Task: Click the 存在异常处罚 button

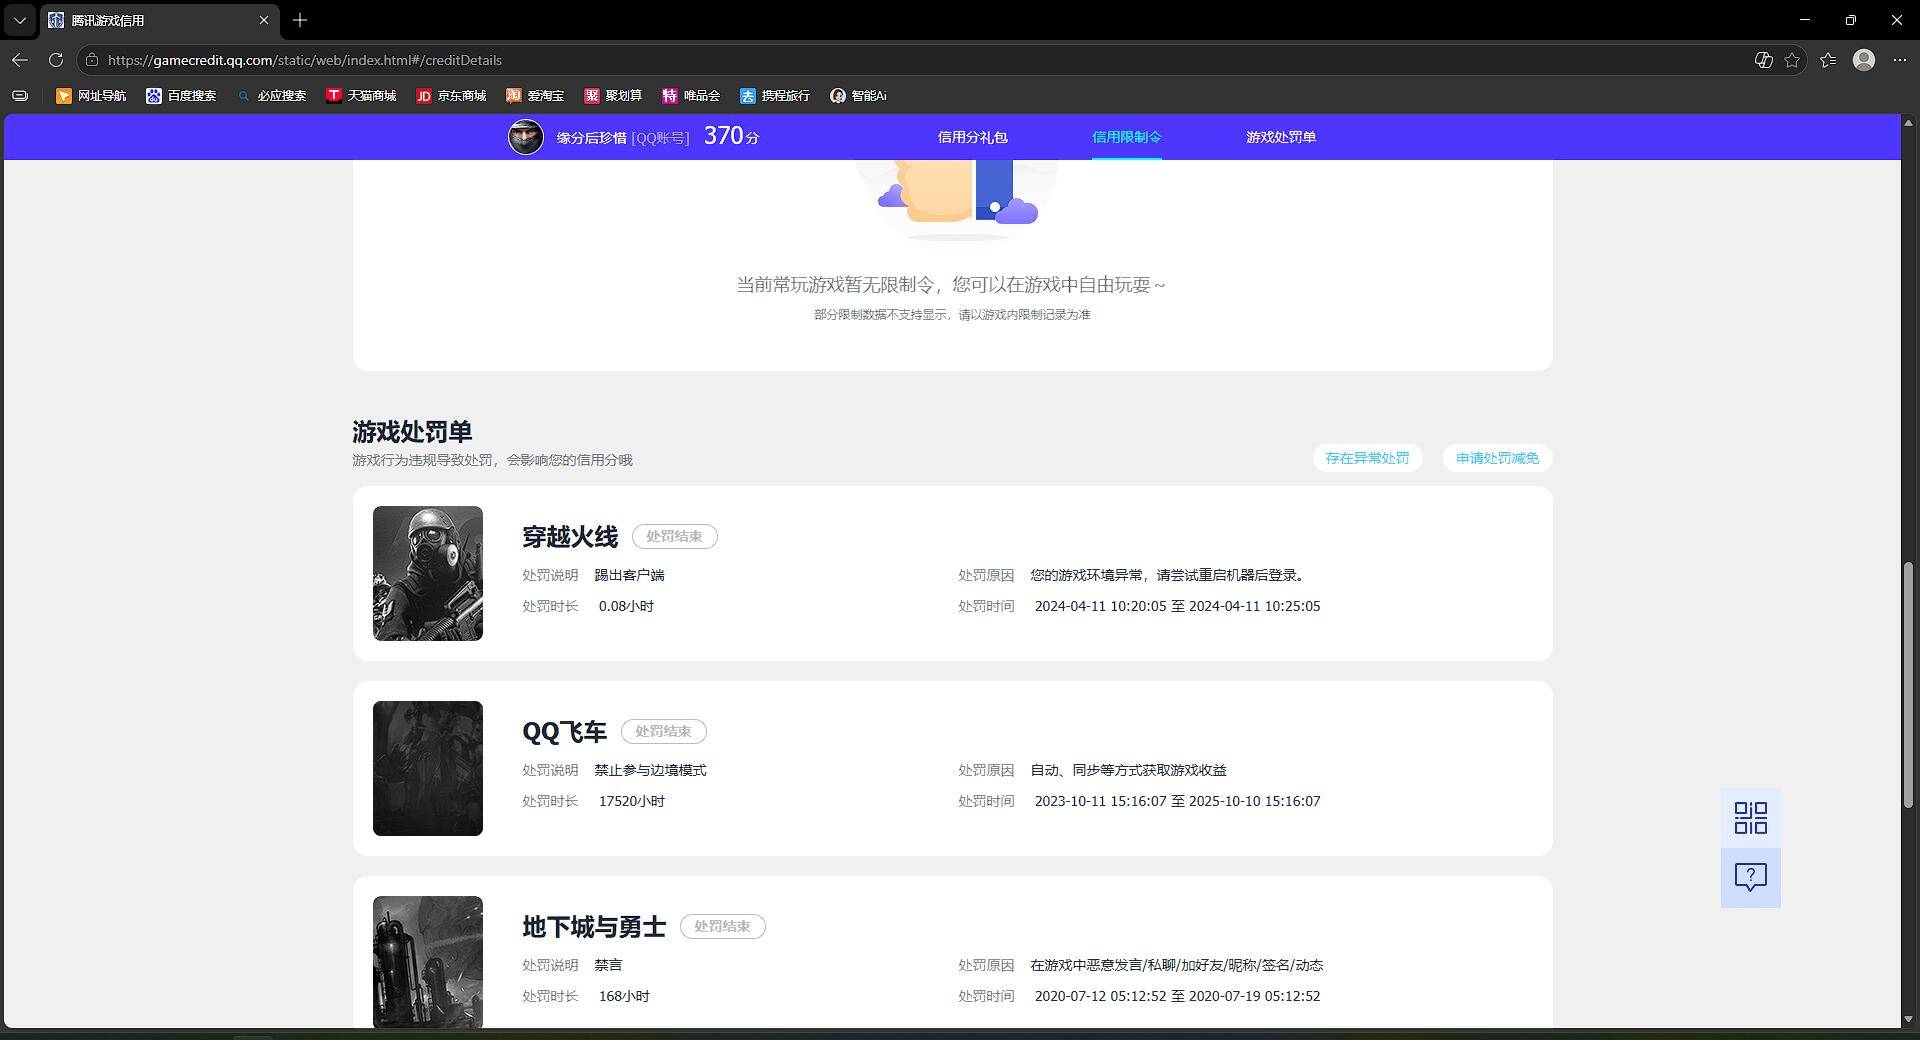Action: coord(1367,458)
